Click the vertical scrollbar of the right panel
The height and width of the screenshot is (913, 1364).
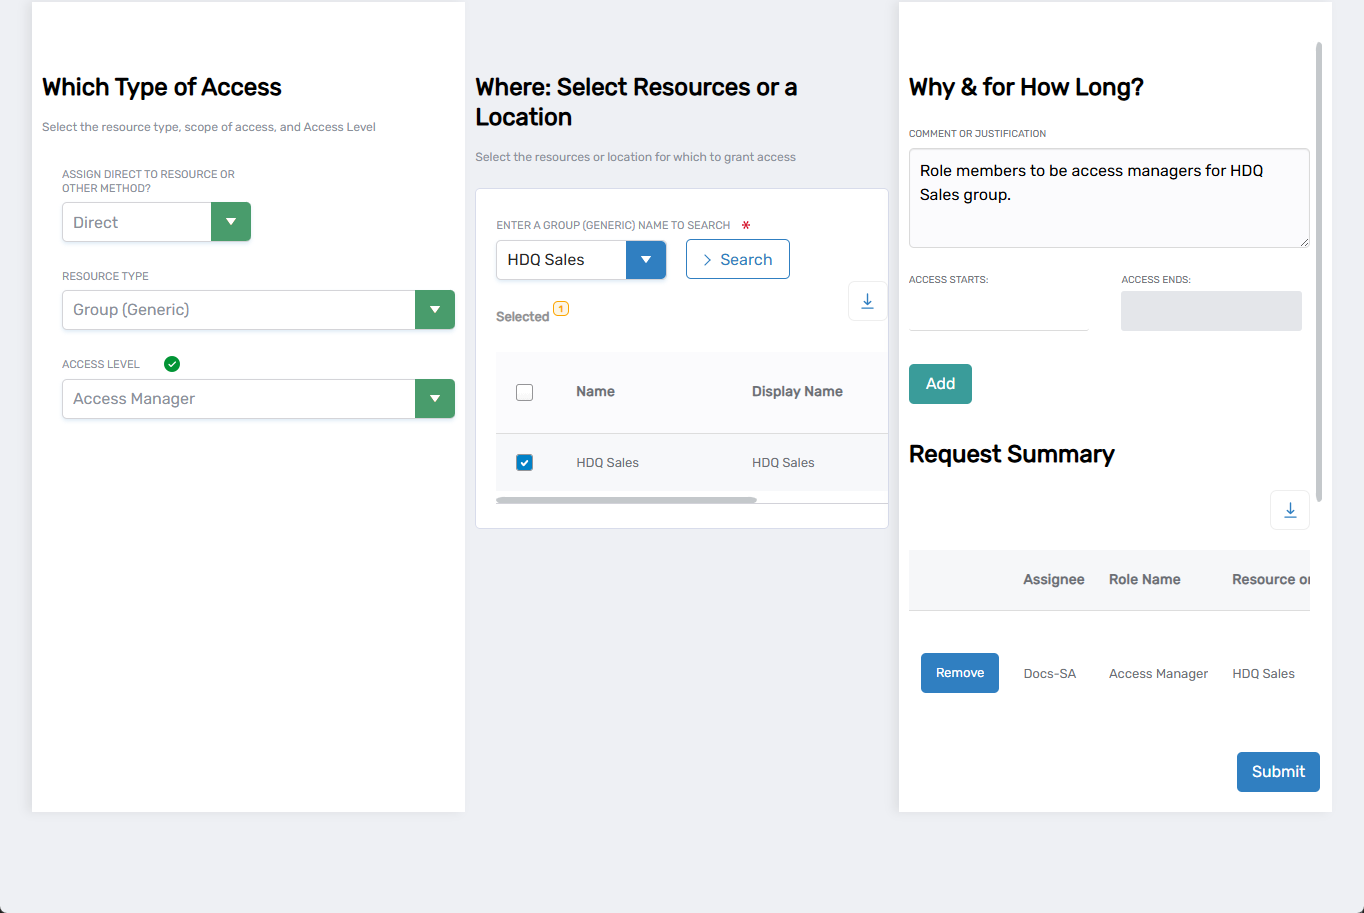1318,270
